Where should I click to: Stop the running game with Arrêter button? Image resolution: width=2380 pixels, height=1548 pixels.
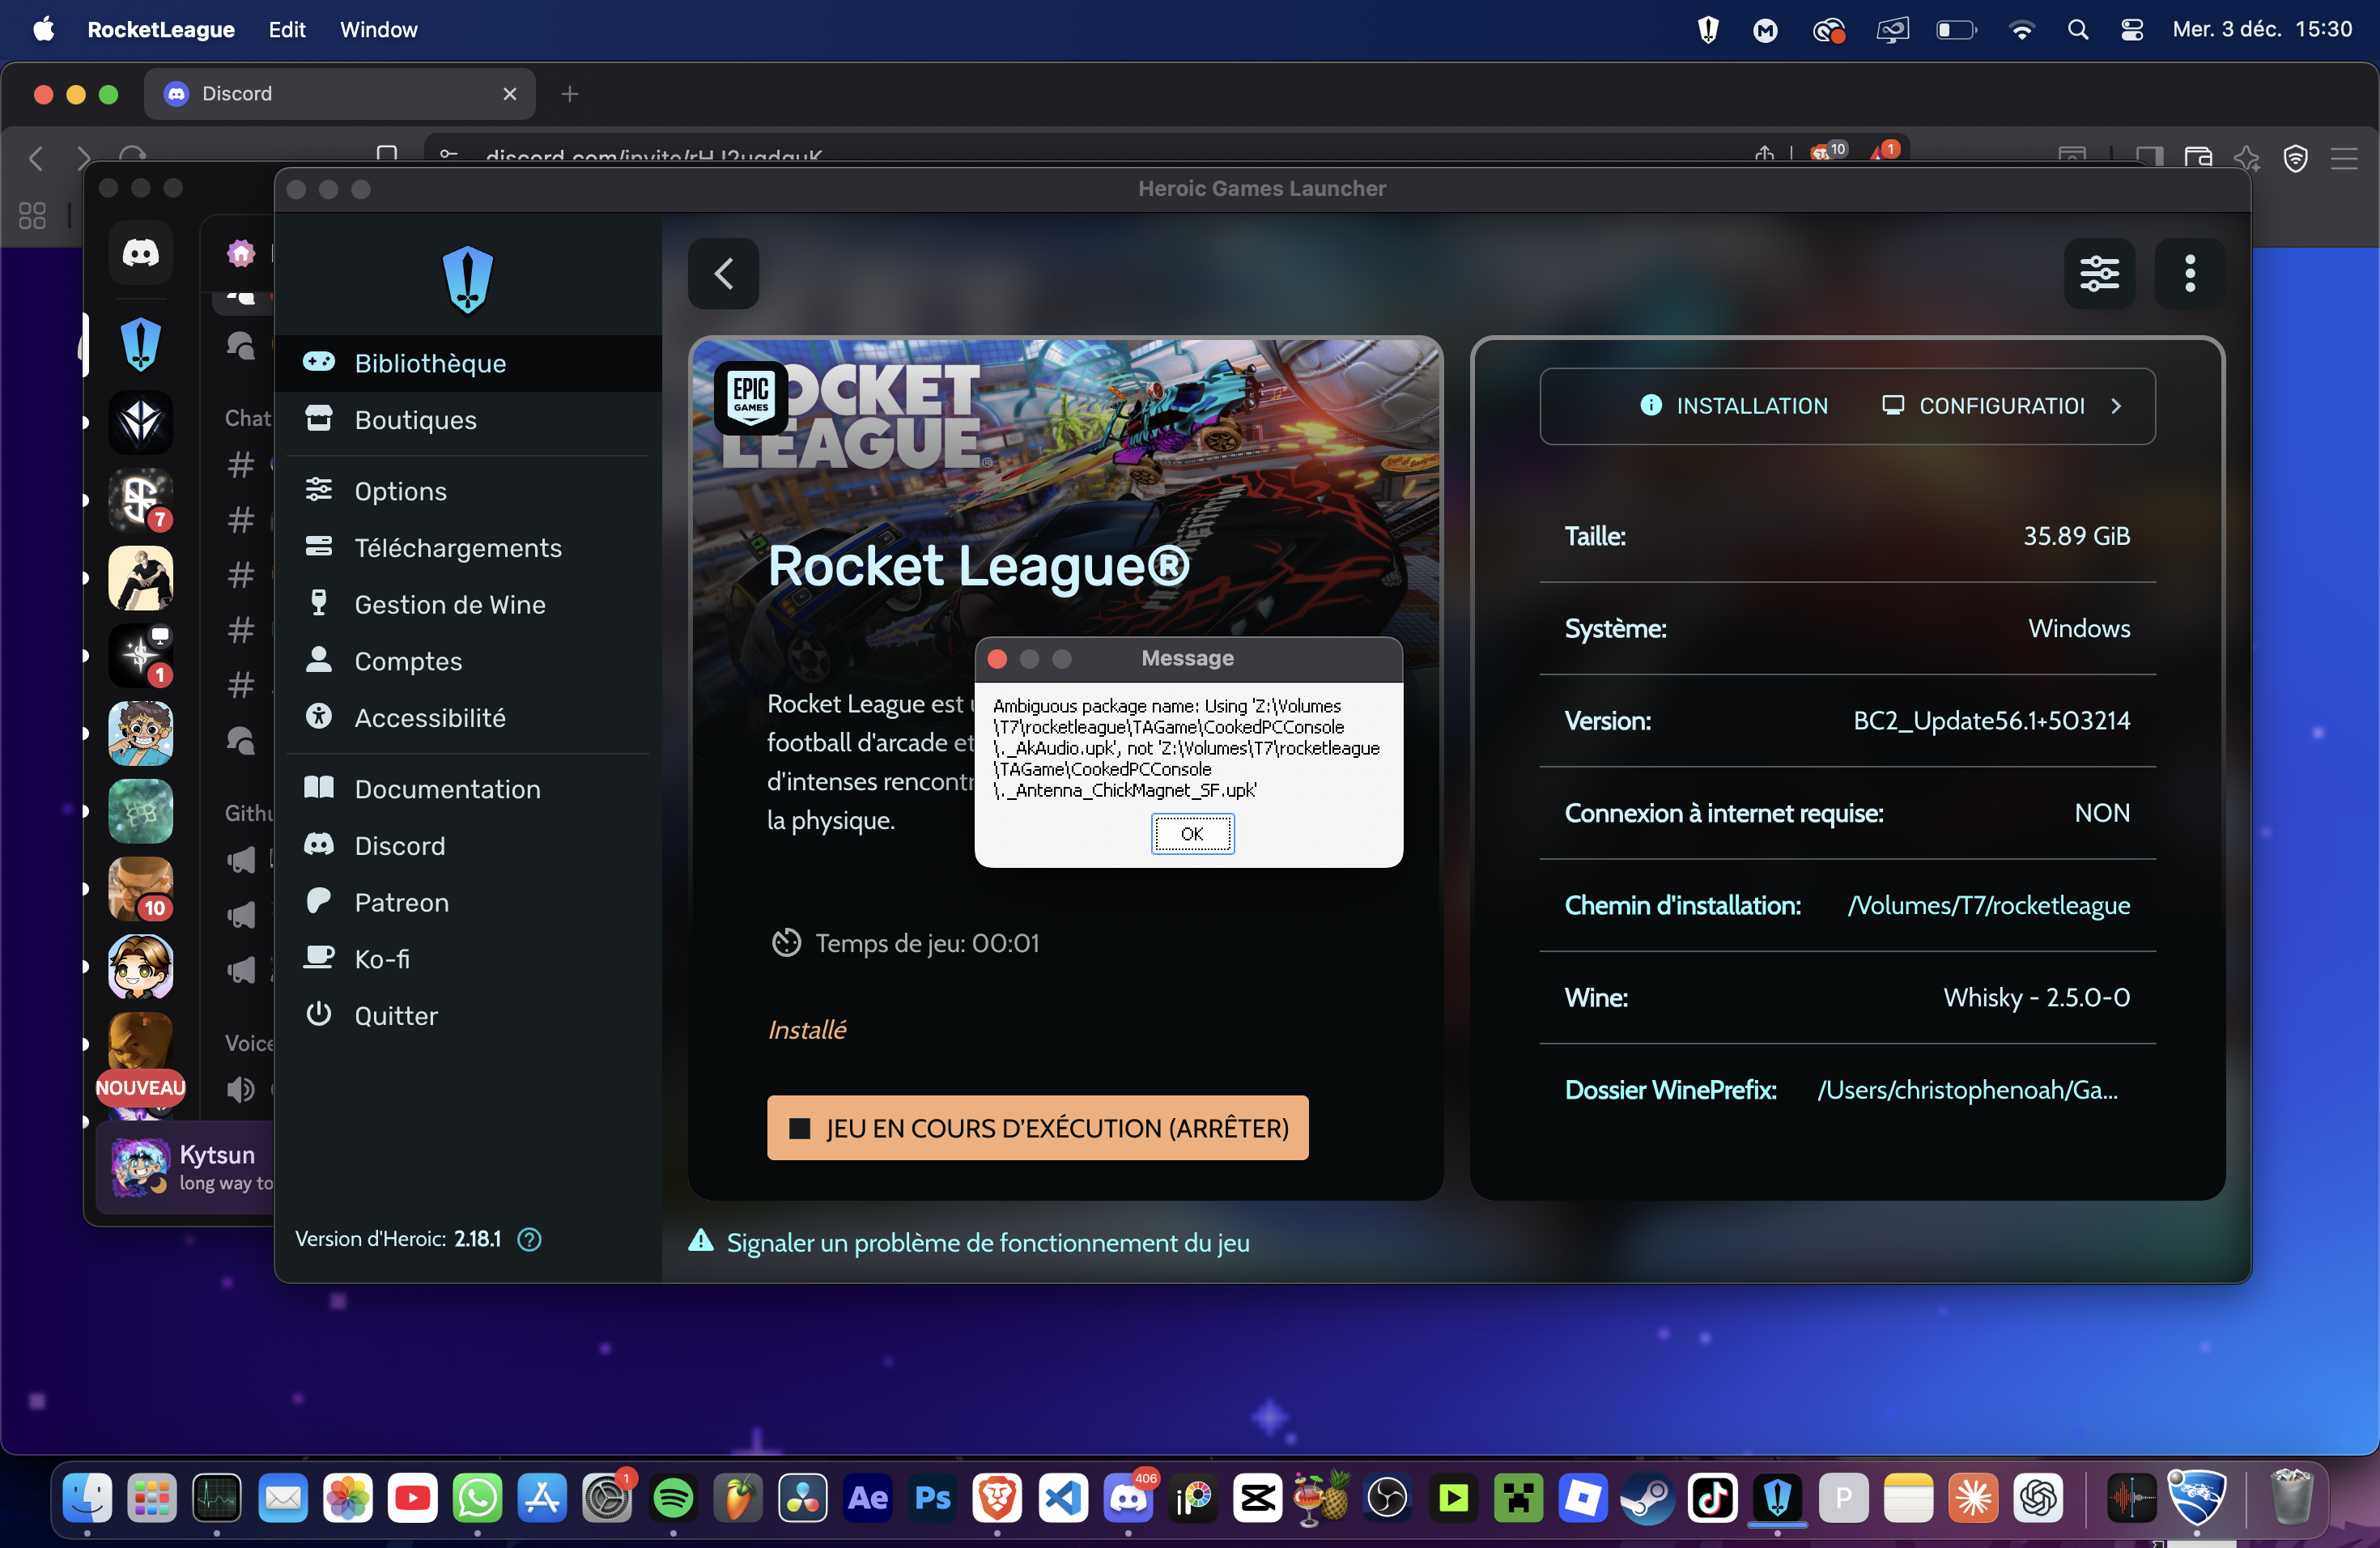[x=1037, y=1128]
